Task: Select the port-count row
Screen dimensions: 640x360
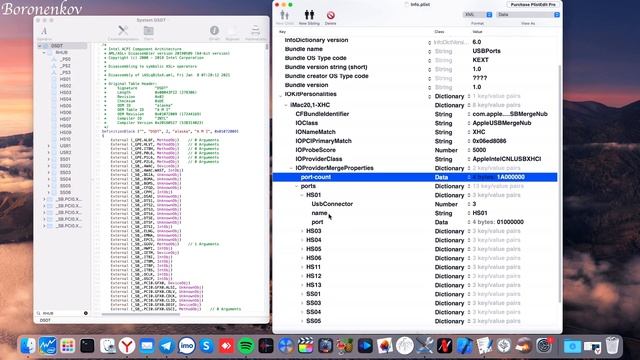Action: pos(415,177)
